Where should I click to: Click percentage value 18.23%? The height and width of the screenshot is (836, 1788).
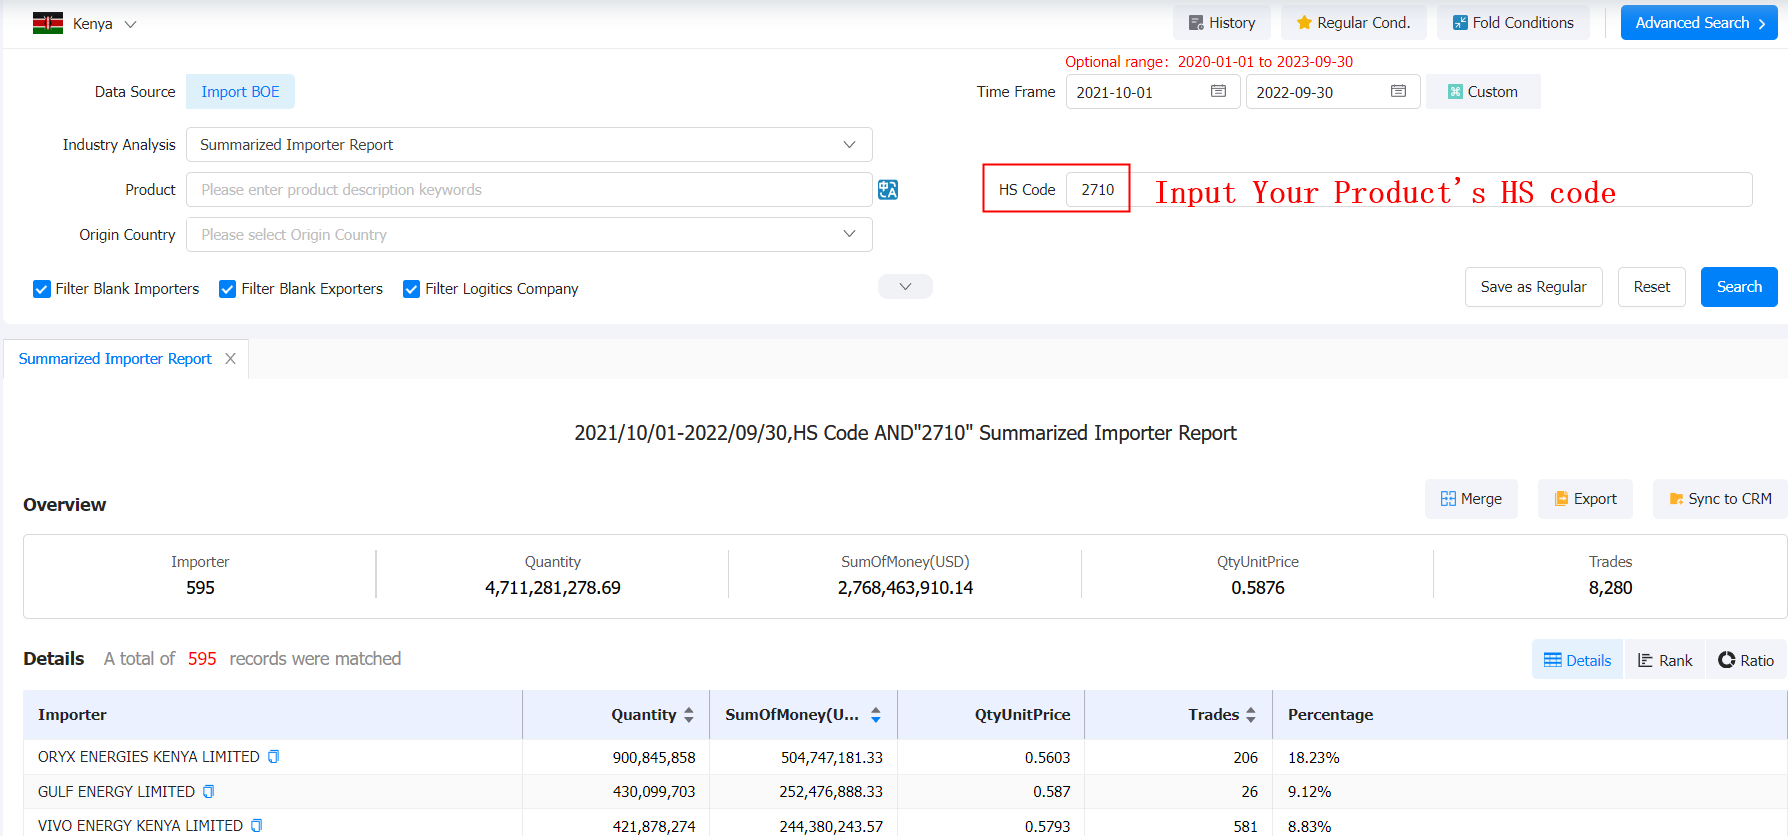tap(1313, 758)
